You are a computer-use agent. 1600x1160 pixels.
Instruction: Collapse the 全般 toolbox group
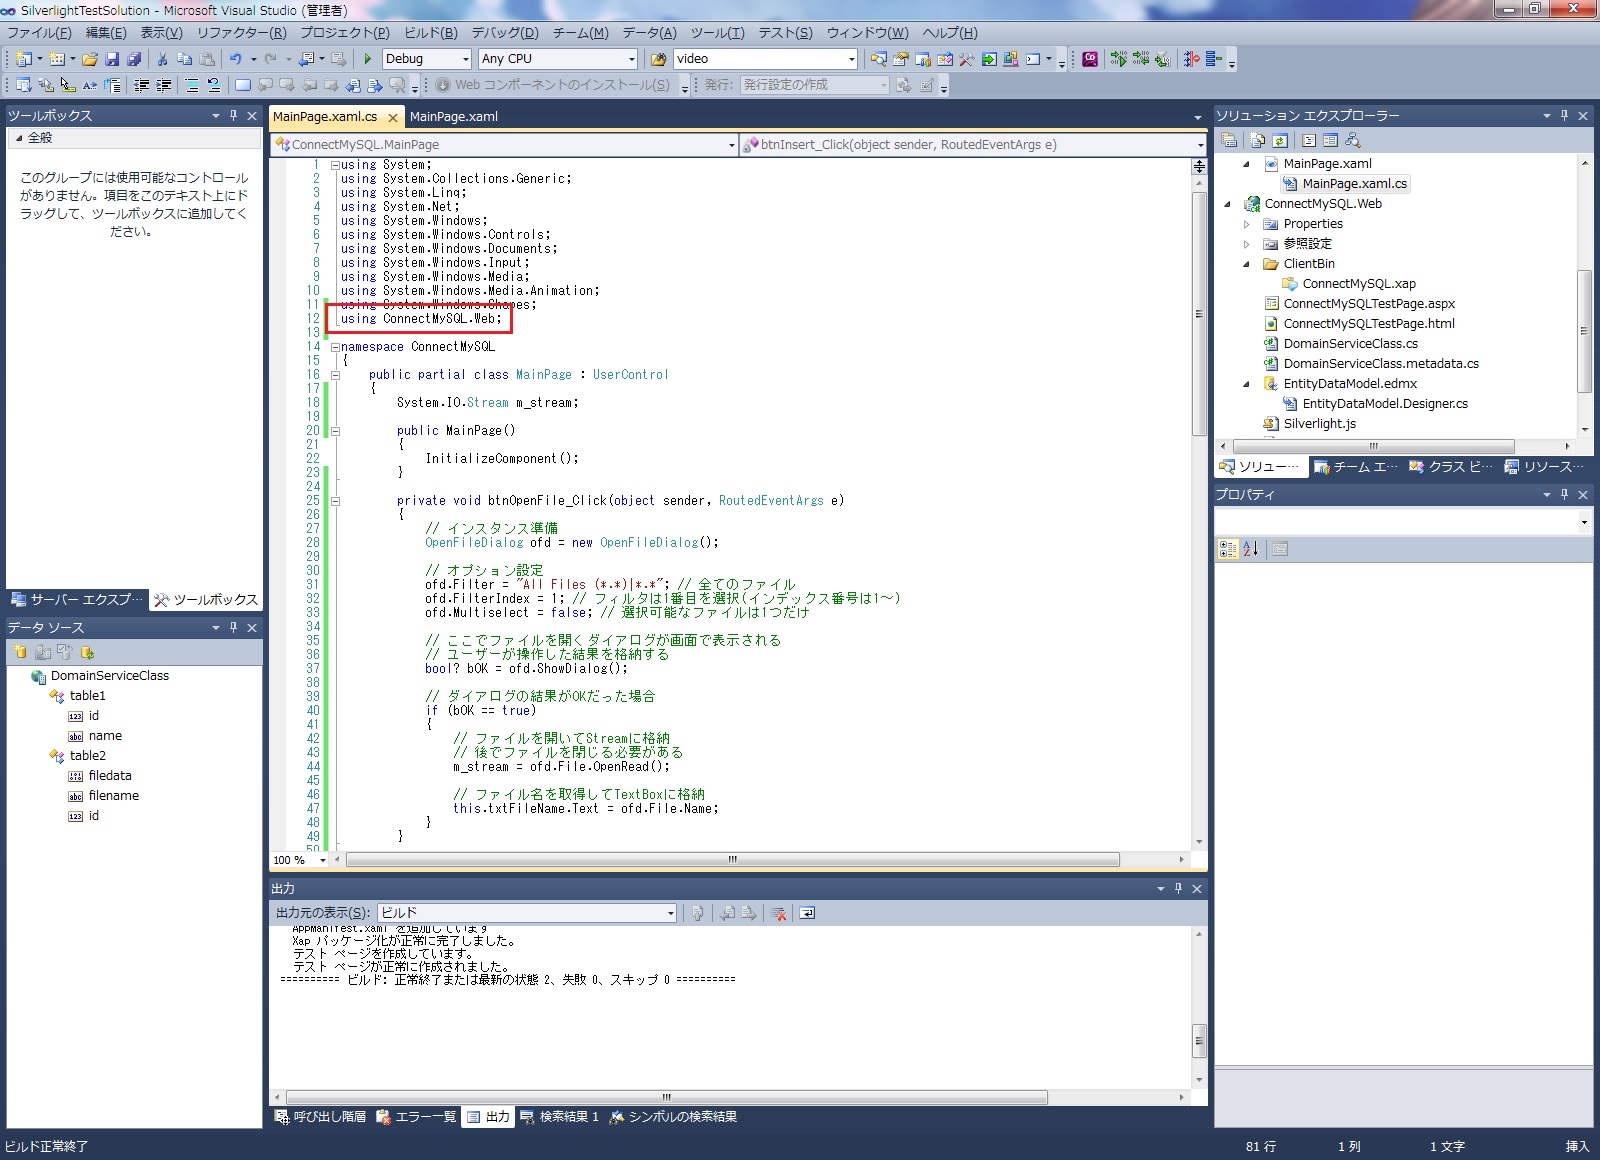click(x=19, y=138)
